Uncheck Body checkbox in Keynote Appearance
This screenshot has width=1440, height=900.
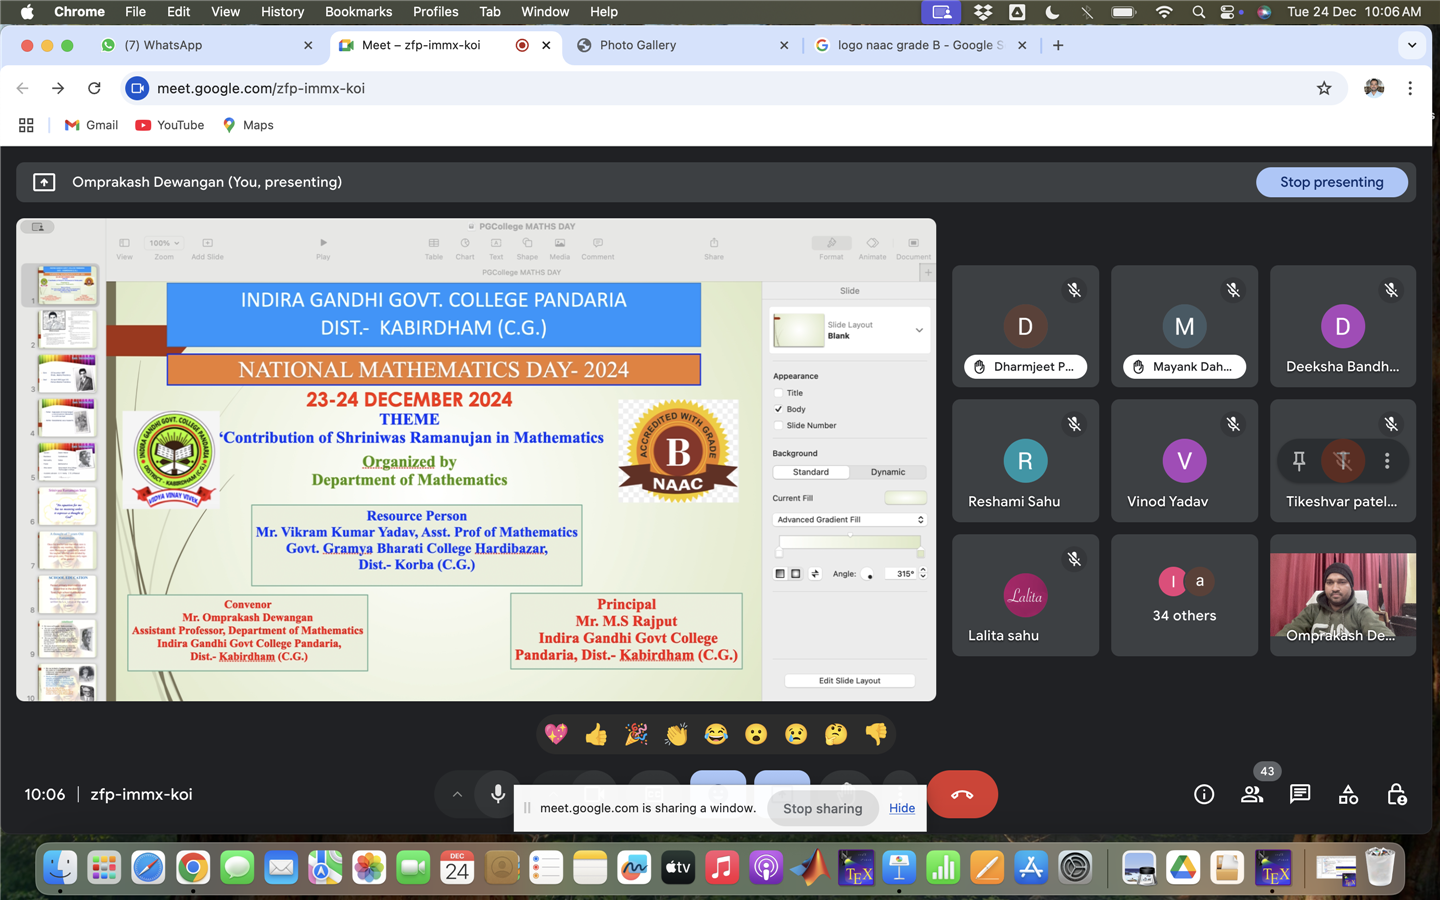coord(779,409)
